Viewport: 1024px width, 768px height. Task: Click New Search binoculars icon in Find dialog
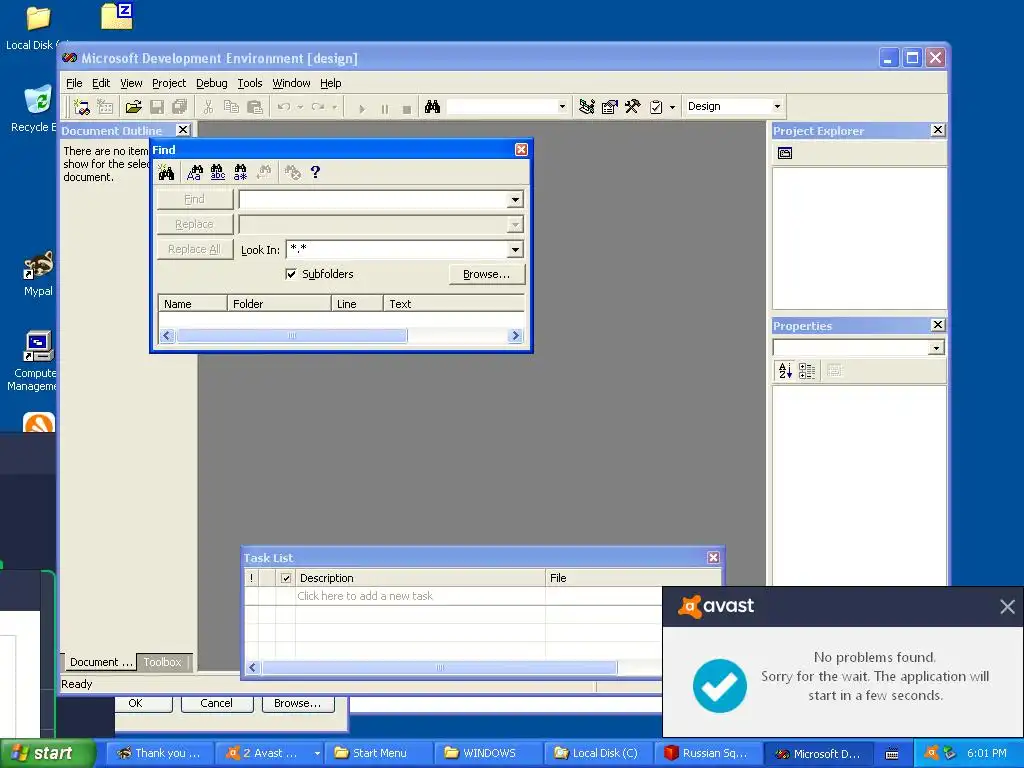tap(167, 172)
